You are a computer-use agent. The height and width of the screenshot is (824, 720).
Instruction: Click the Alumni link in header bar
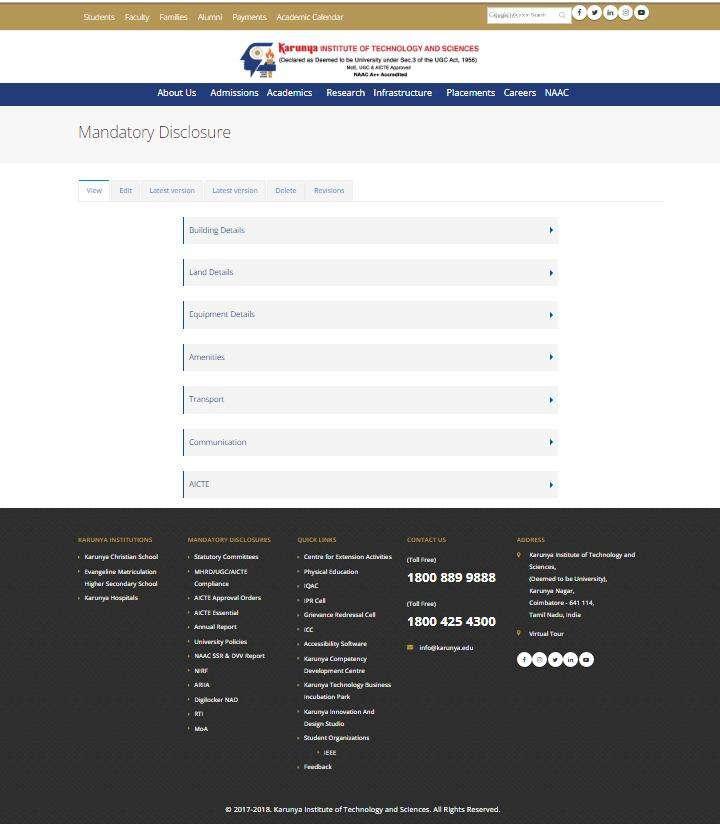210,17
